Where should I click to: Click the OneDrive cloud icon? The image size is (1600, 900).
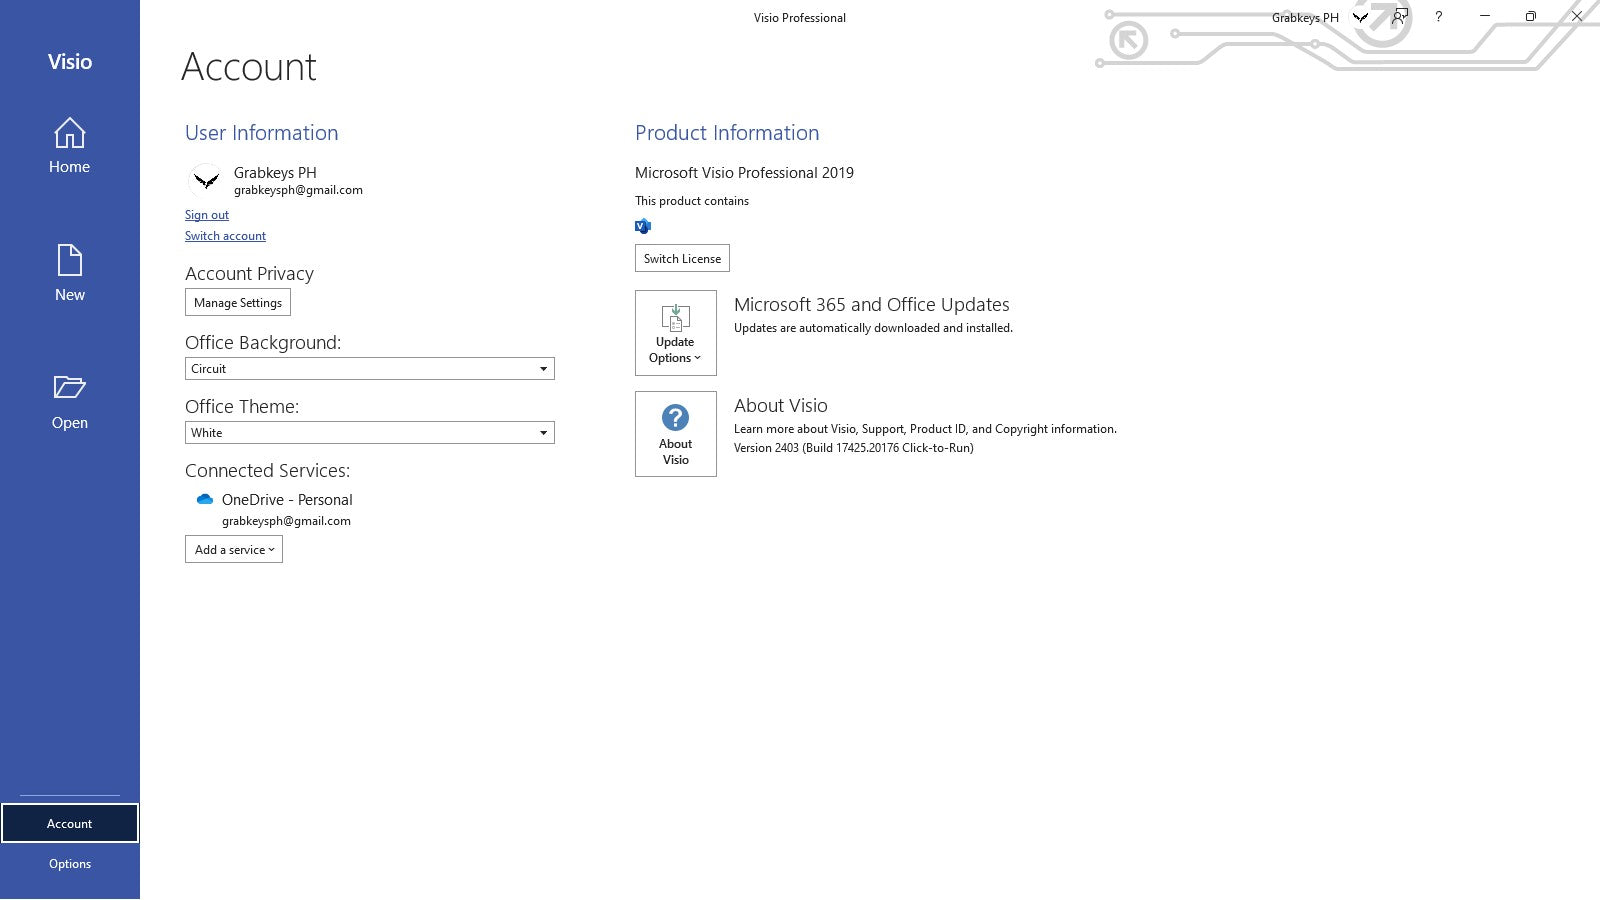pyautogui.click(x=205, y=499)
